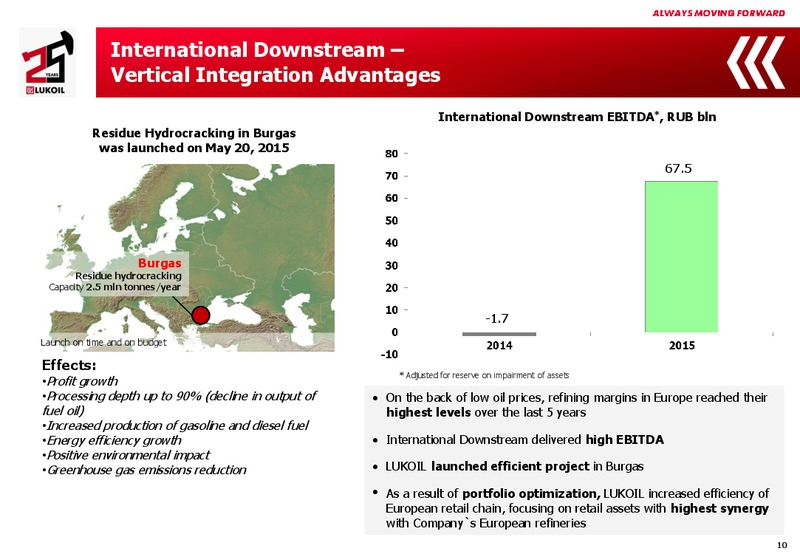The image size is (800, 554).
Task: Click 'was launched on May 20, 2015' text
Action: pos(194,148)
